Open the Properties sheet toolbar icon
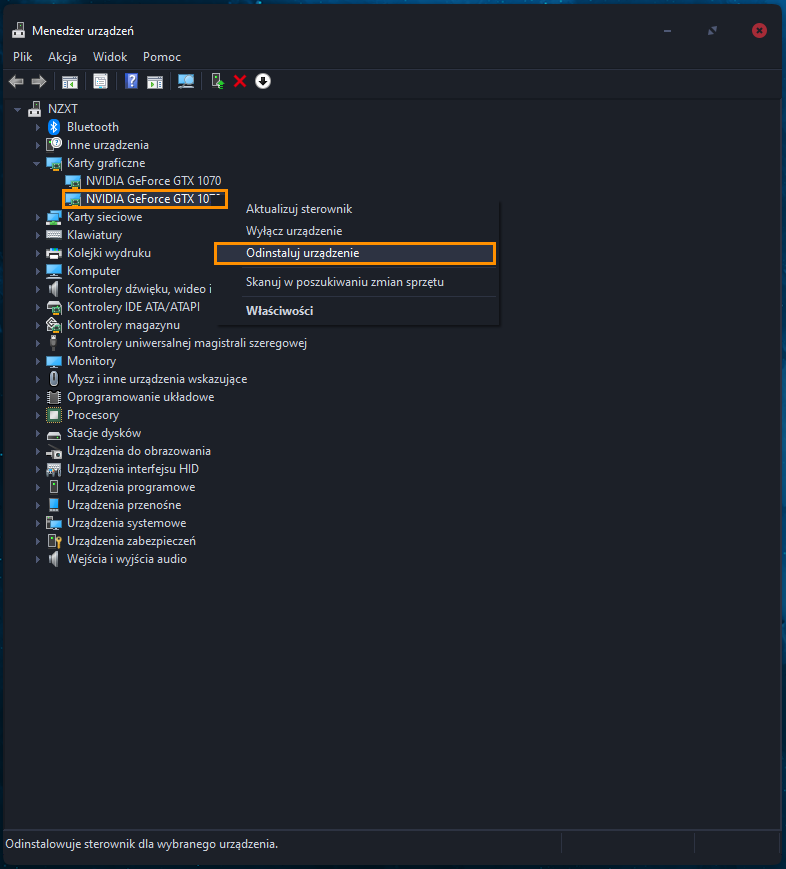Image resolution: width=786 pixels, height=869 pixels. 100,81
